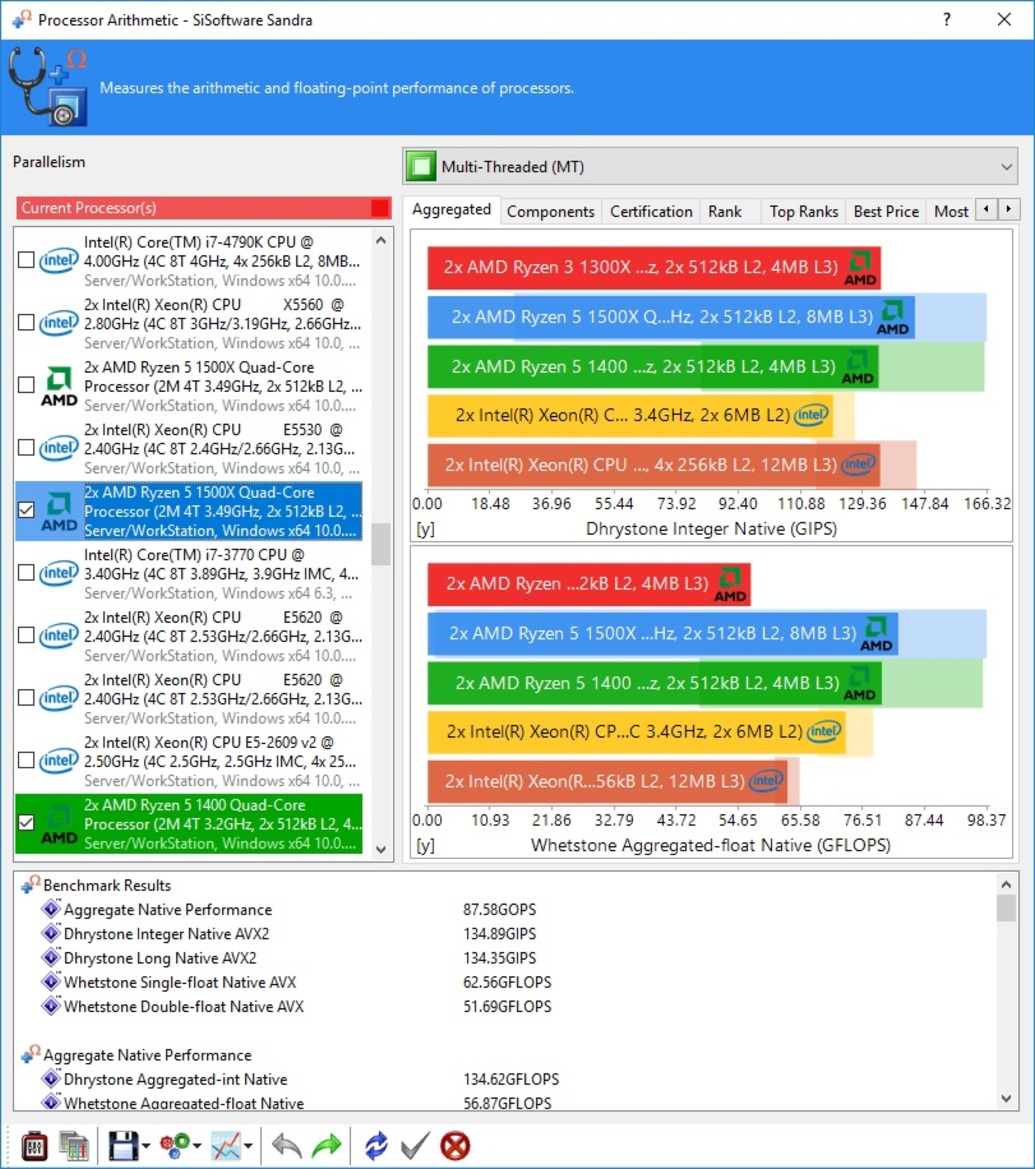
Task: Click diamond icon beside Dhrystone Integer Native AVX2
Action: (x=51, y=933)
